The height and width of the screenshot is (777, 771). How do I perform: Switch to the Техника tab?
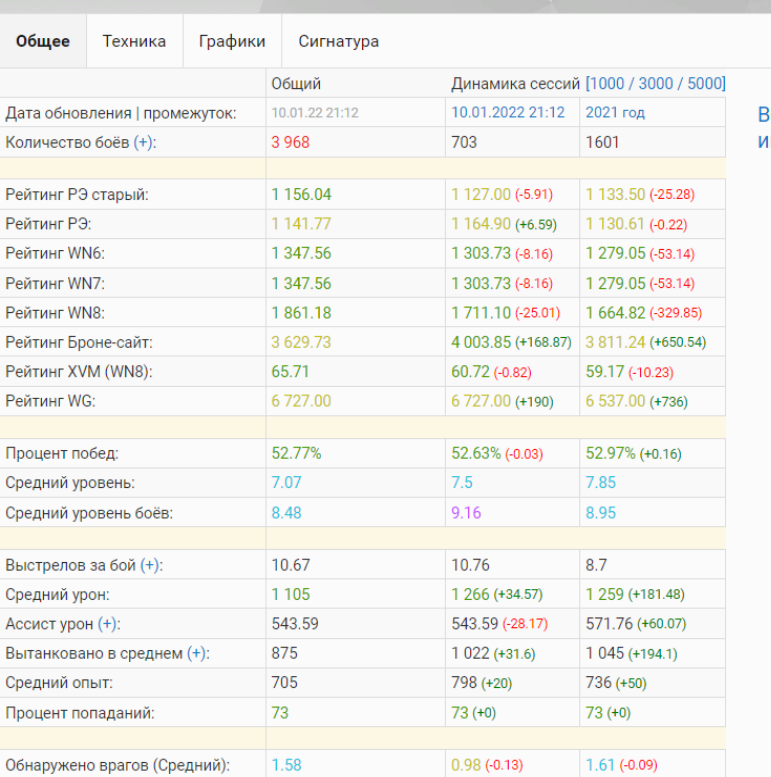point(134,42)
